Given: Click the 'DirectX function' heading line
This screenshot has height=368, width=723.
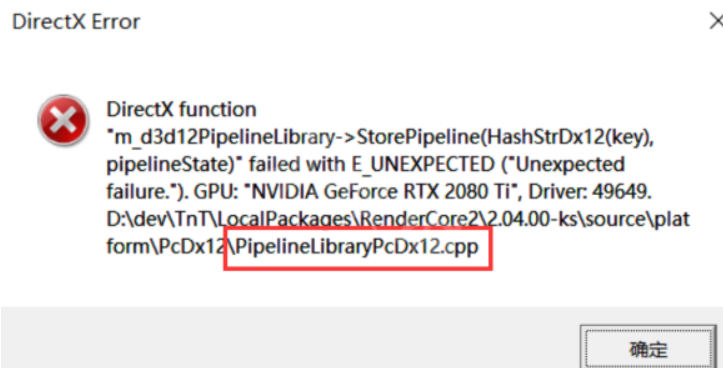Looking at the screenshot, I should 181,110.
